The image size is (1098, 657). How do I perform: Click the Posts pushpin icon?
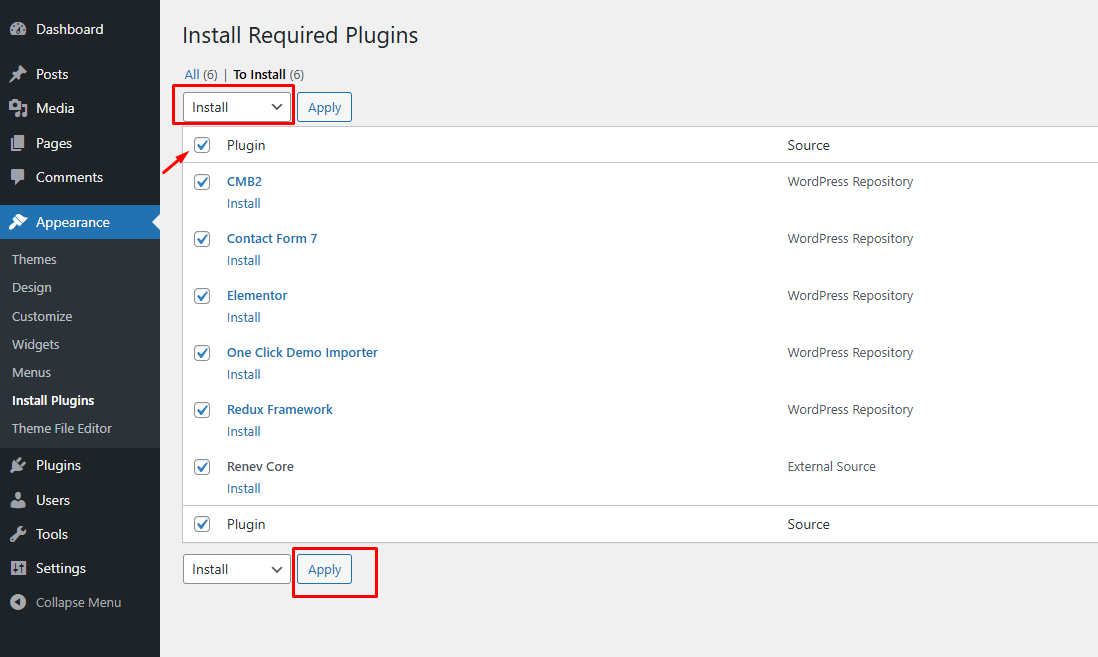[x=18, y=74]
